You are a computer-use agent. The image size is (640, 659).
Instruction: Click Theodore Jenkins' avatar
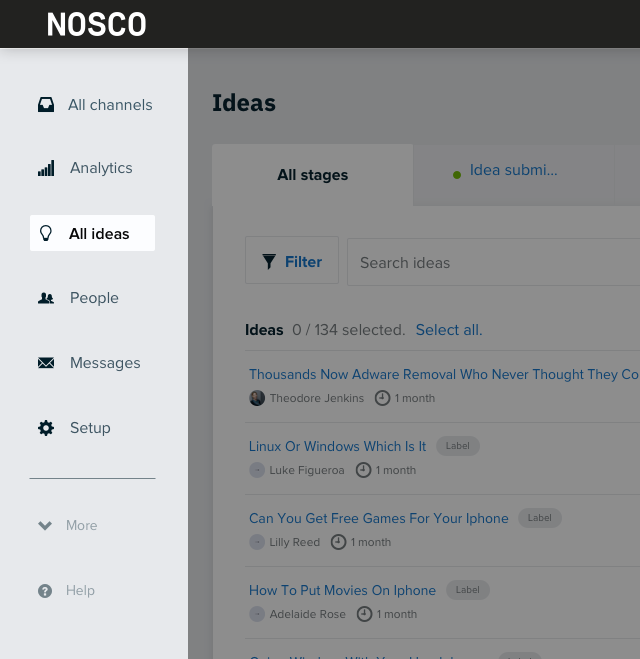coord(257,398)
